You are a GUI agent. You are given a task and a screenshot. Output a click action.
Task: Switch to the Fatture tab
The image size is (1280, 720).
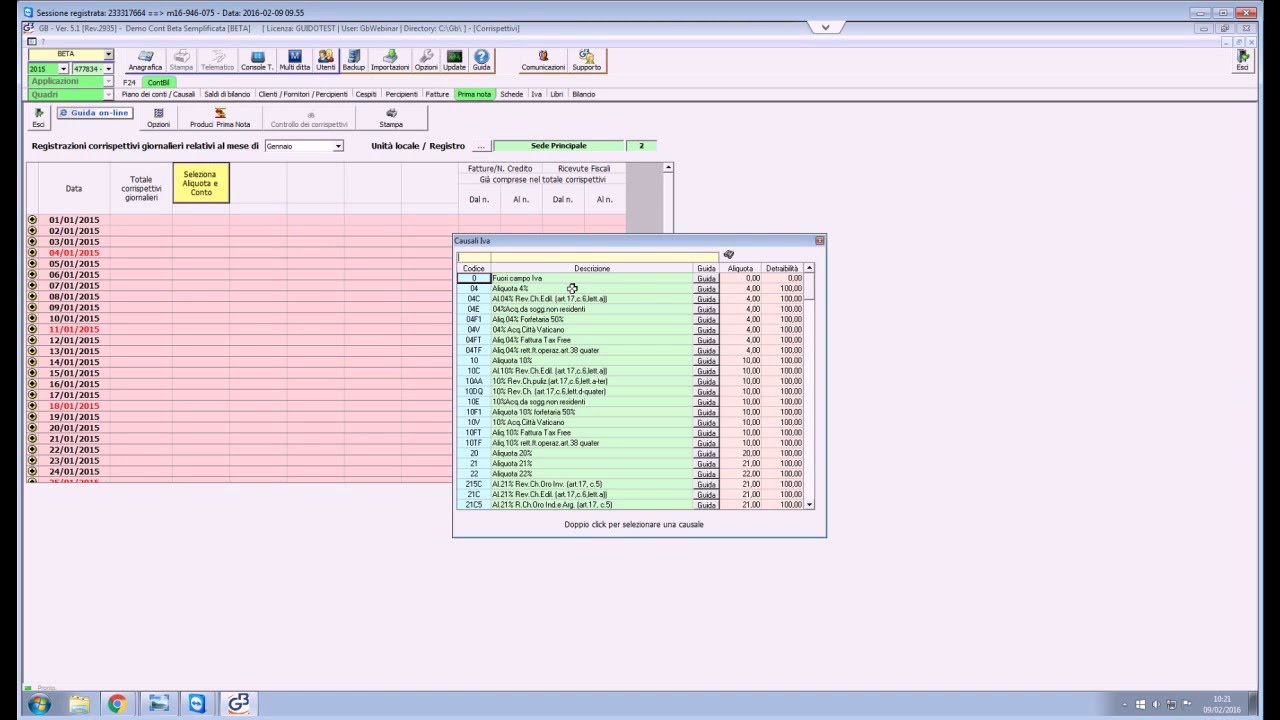click(x=437, y=94)
